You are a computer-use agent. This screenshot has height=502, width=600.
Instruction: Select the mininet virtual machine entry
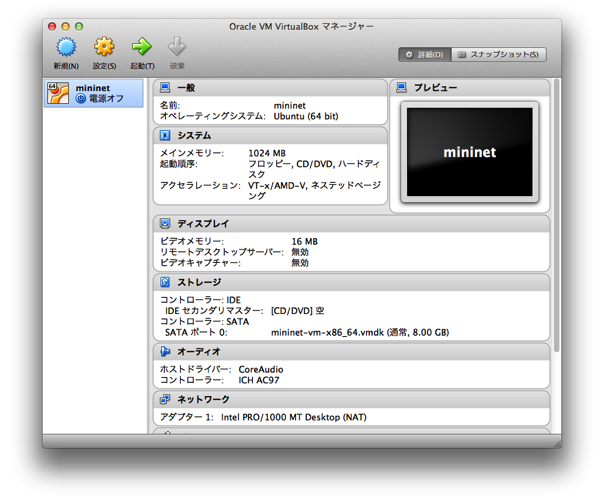[x=95, y=93]
